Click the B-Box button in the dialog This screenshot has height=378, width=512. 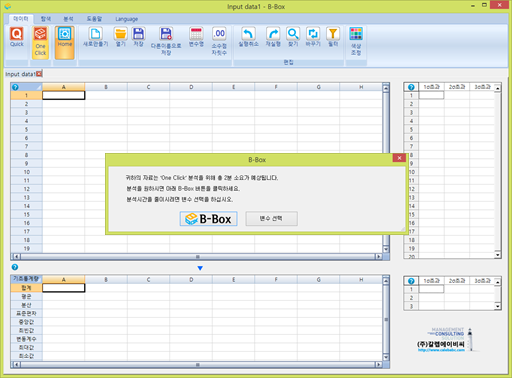208,219
